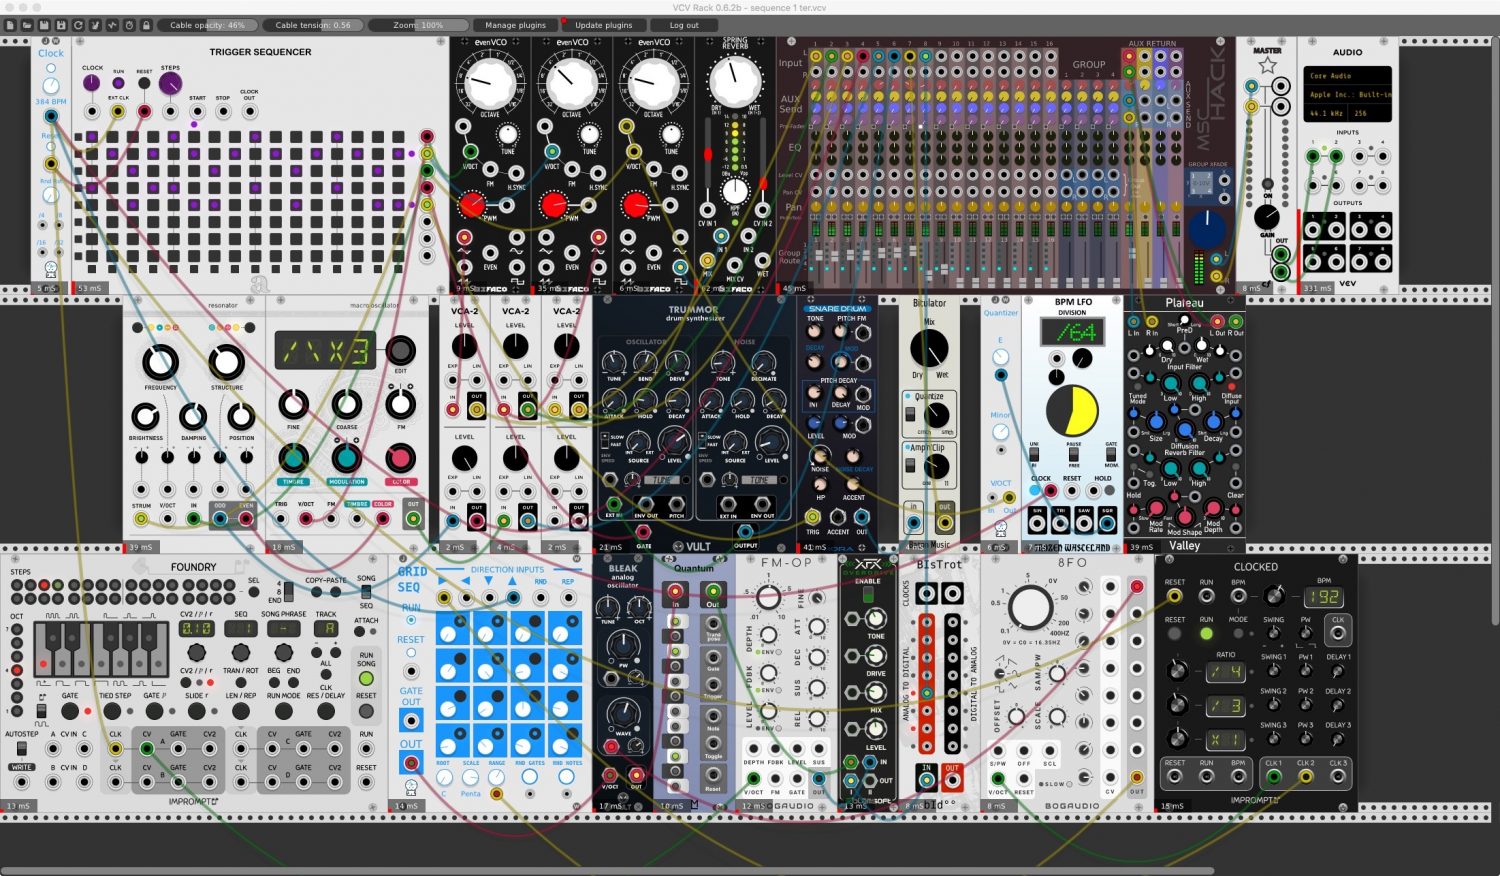Click the large 8FO frequency knob
Viewport: 1500px width, 876px height.
[1029, 607]
